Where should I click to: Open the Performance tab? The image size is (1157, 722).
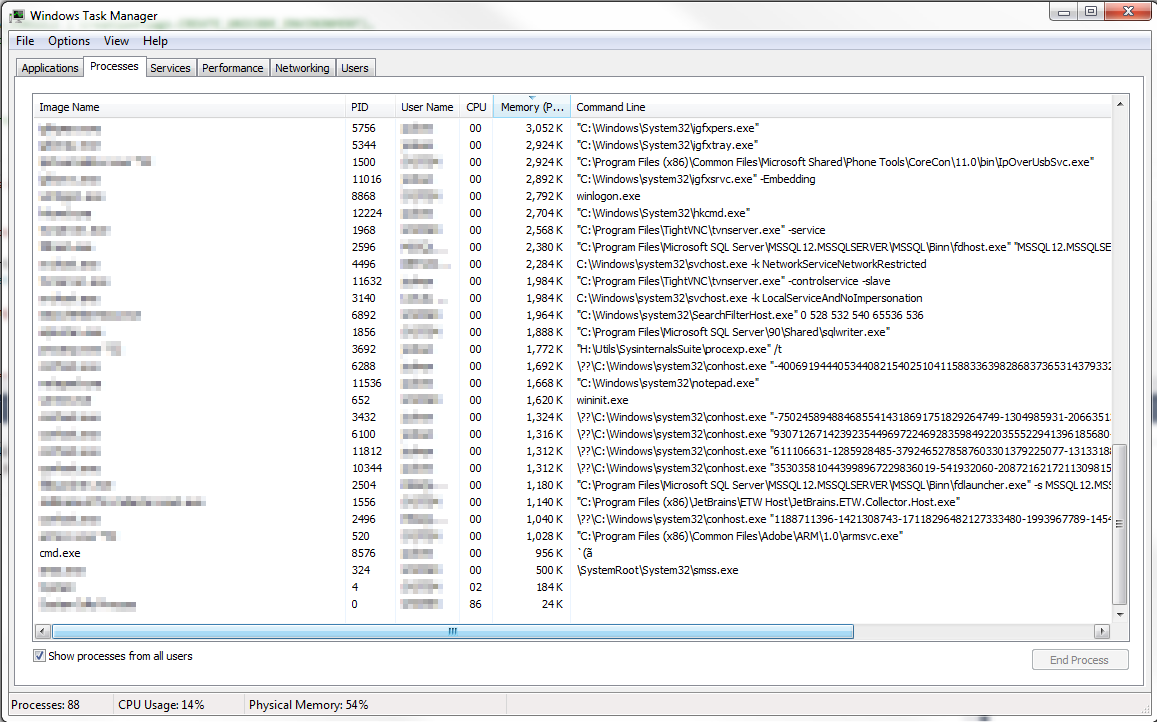(x=232, y=68)
